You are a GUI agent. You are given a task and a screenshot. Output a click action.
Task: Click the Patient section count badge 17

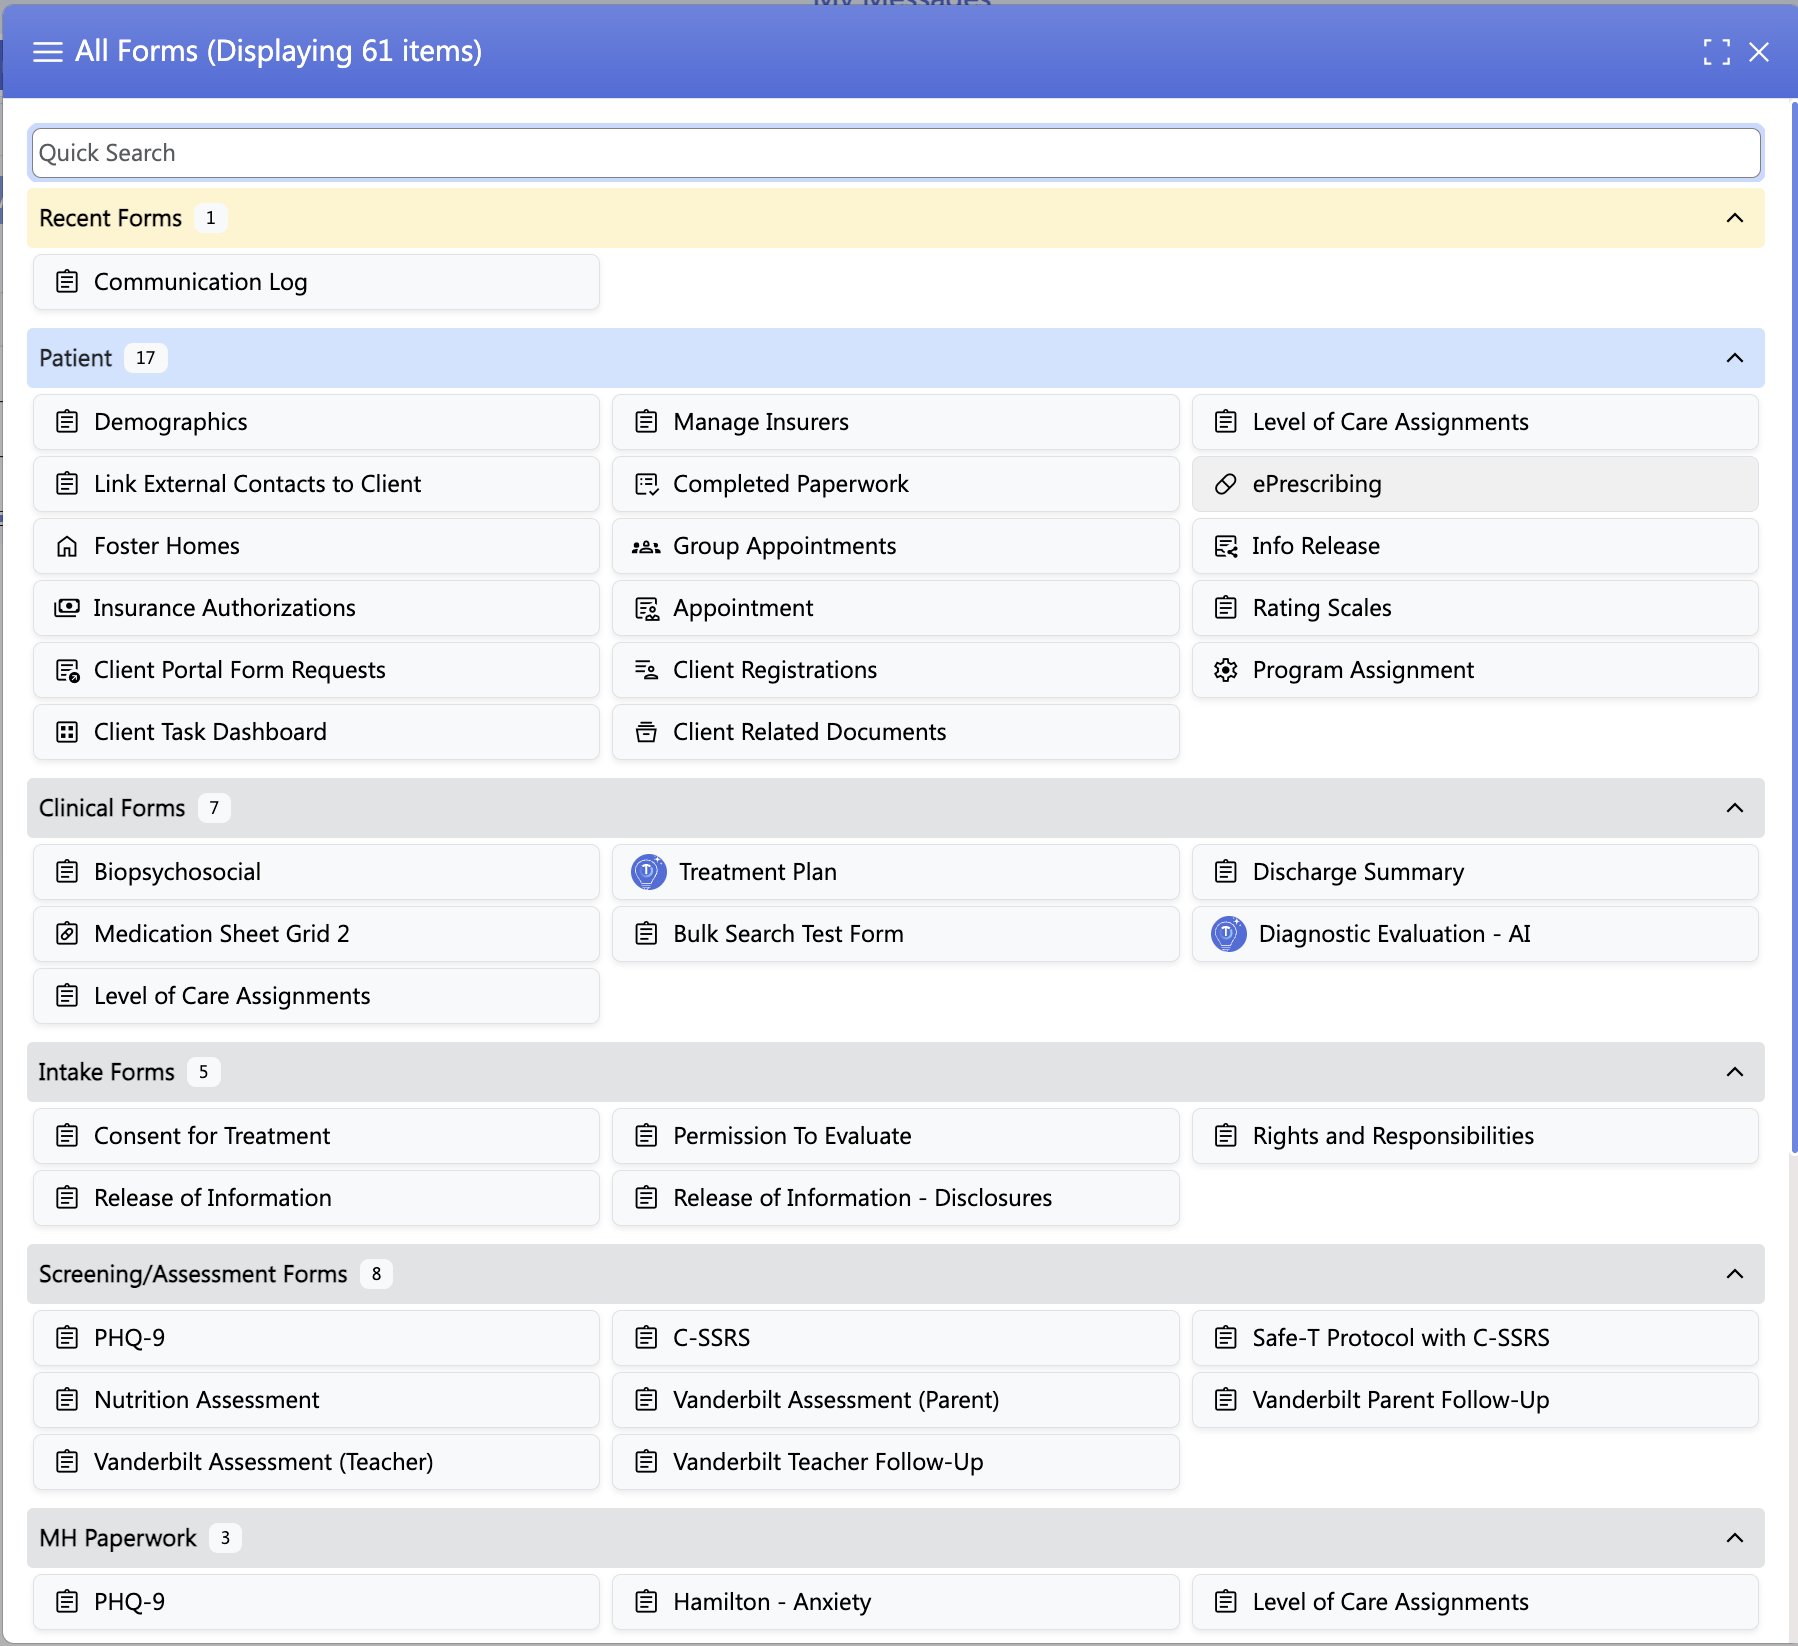click(x=146, y=358)
